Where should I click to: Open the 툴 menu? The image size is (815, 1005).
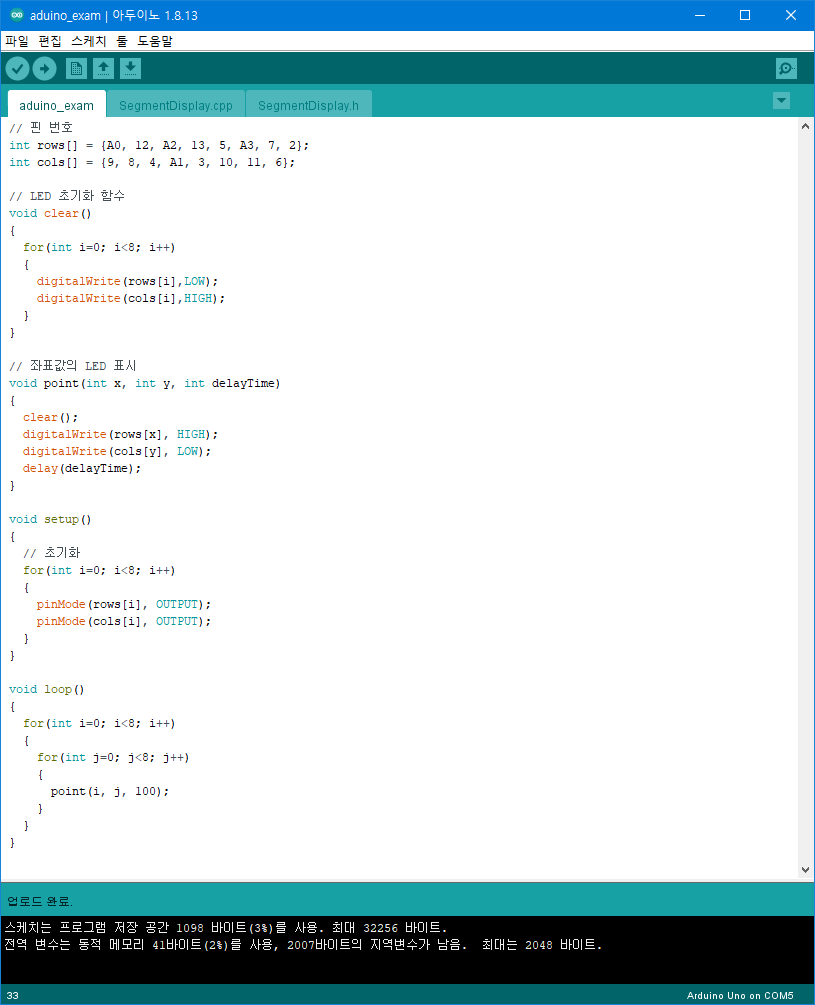pyautogui.click(x=122, y=41)
